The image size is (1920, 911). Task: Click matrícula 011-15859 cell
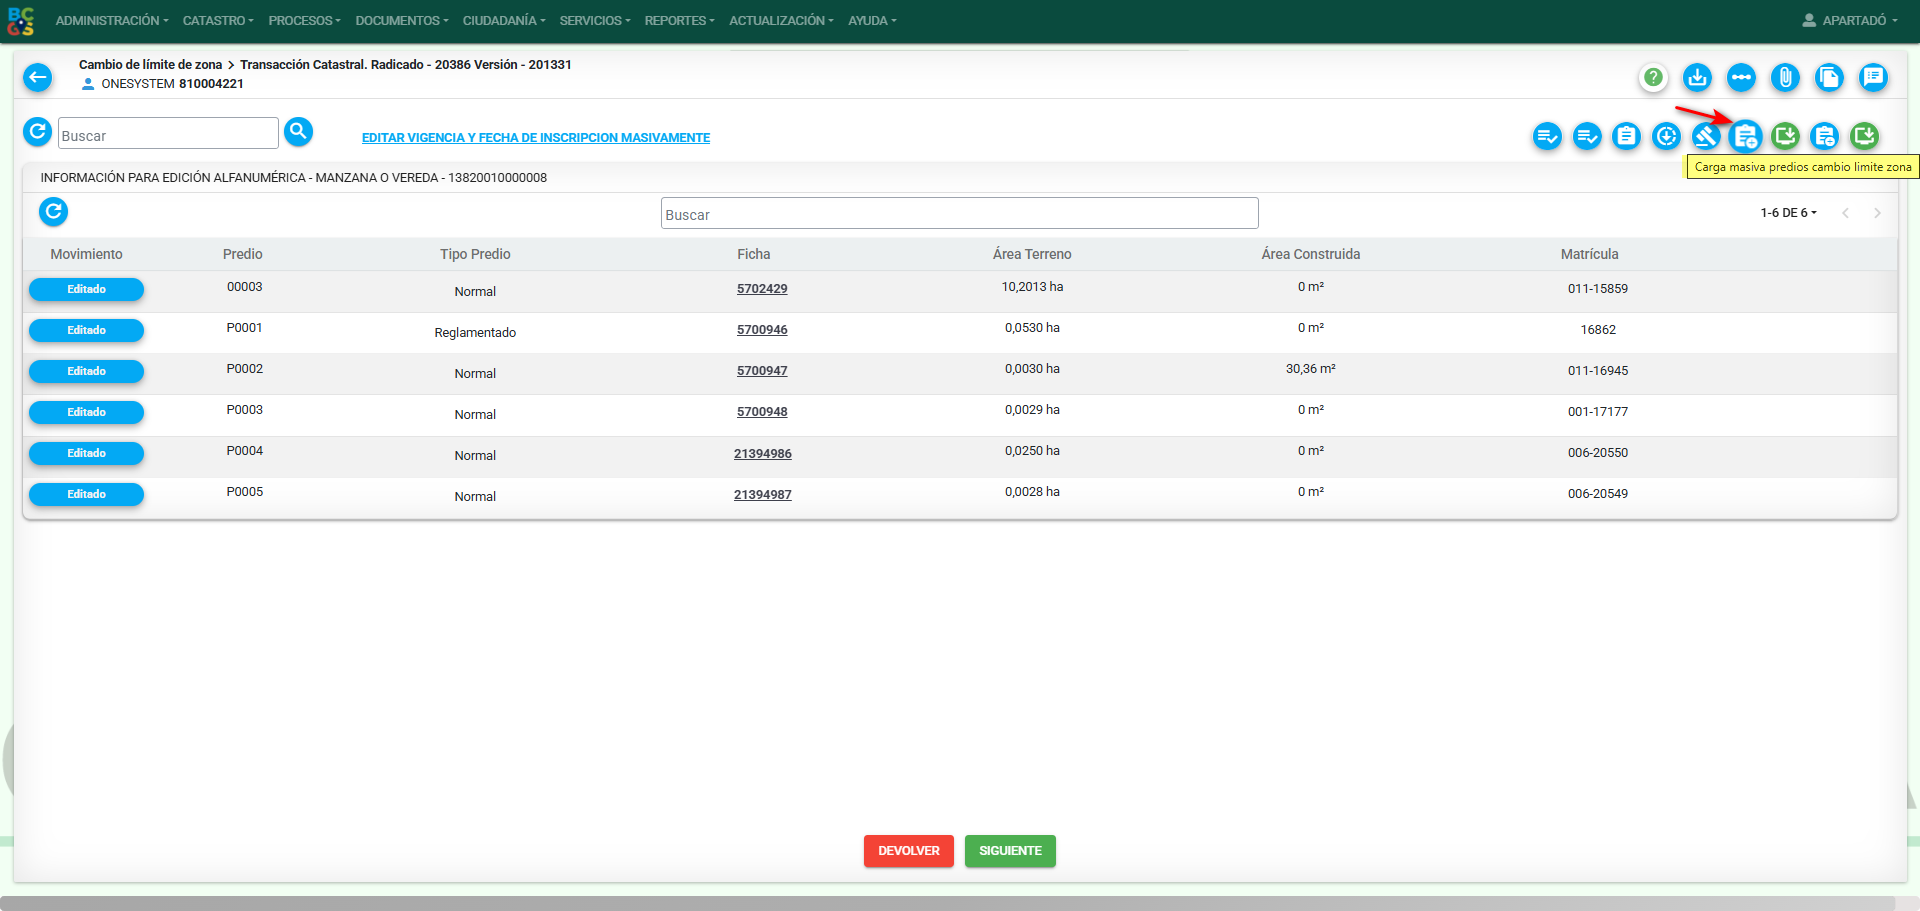[1598, 289]
